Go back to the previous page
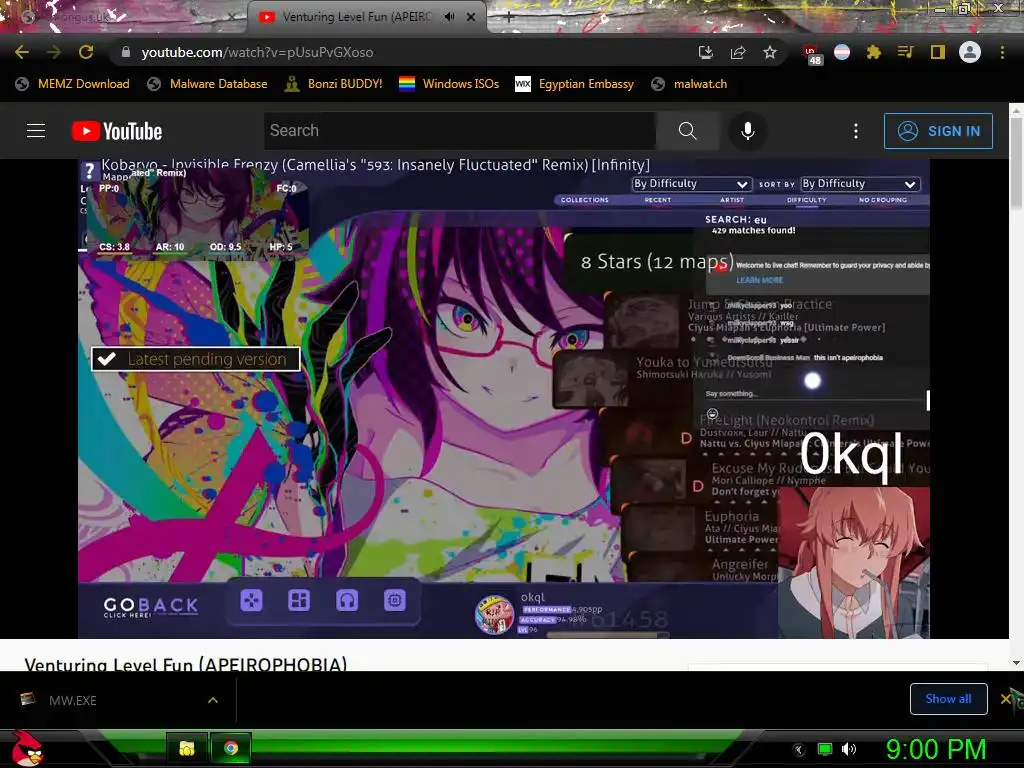Image resolution: width=1024 pixels, height=768 pixels. [x=22, y=52]
